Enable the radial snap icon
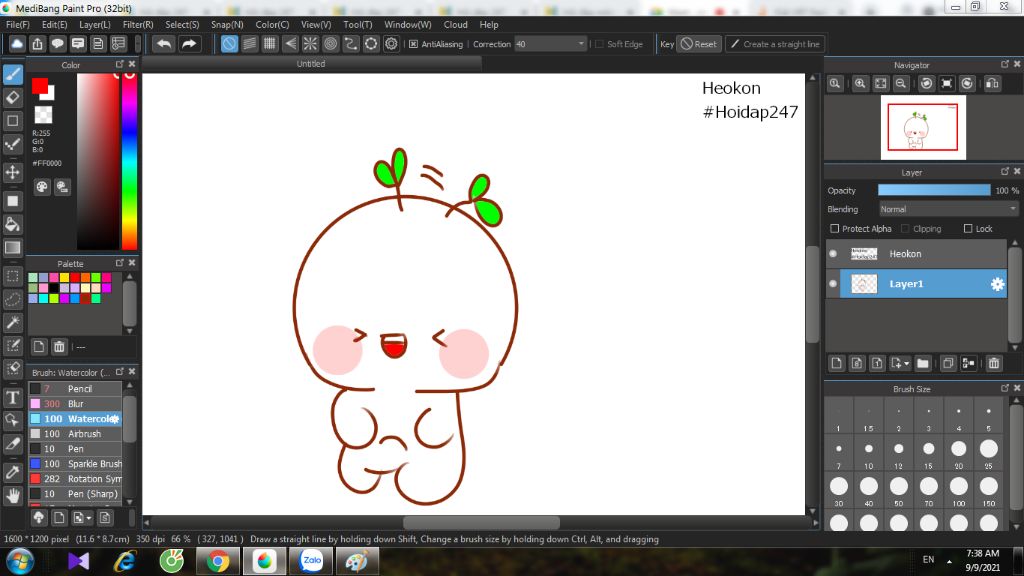Viewport: 1024px width, 576px height. 310,44
